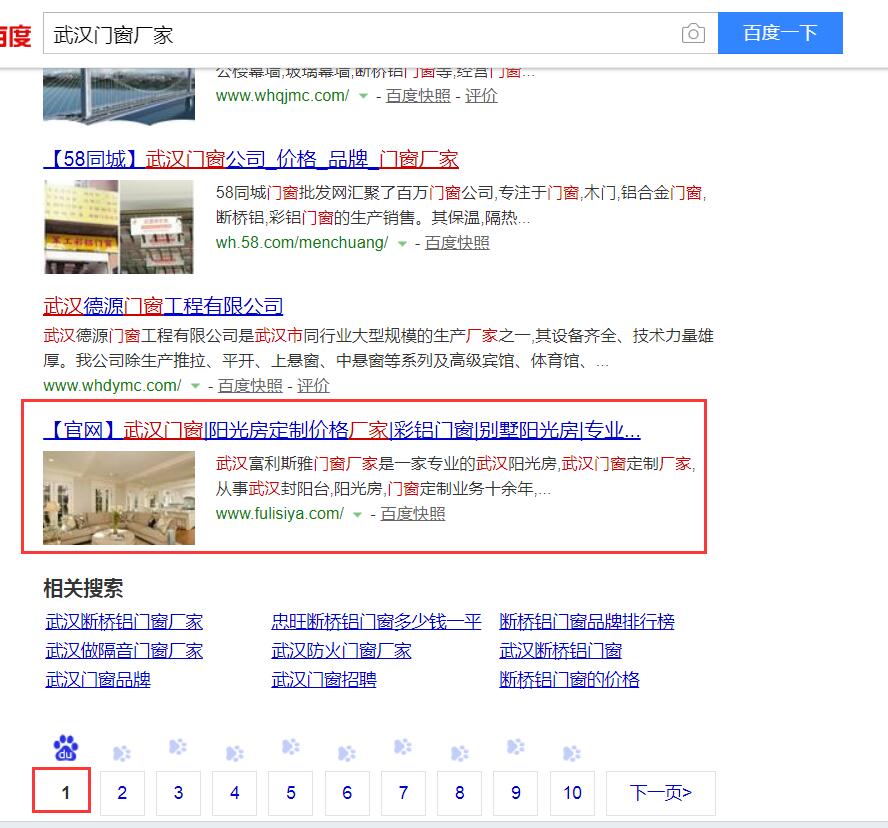The image size is (888, 828).
Task: Click the living room thumbnail for fulisiya
Action: coord(119,497)
